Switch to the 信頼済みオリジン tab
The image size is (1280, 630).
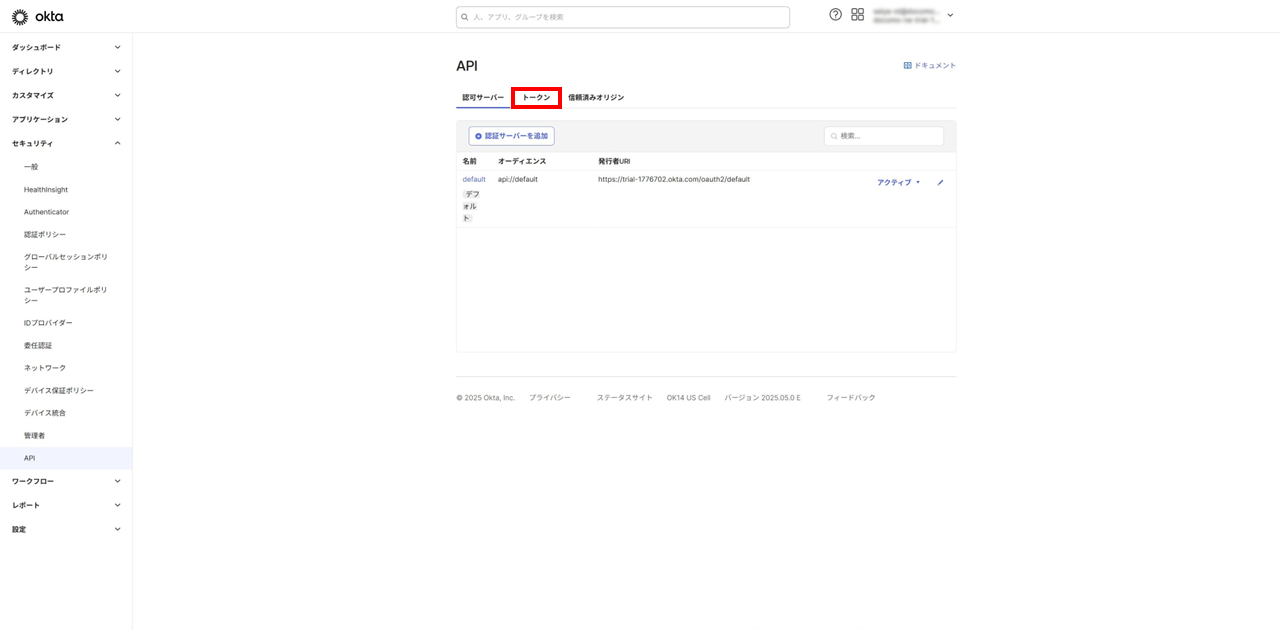pos(596,98)
